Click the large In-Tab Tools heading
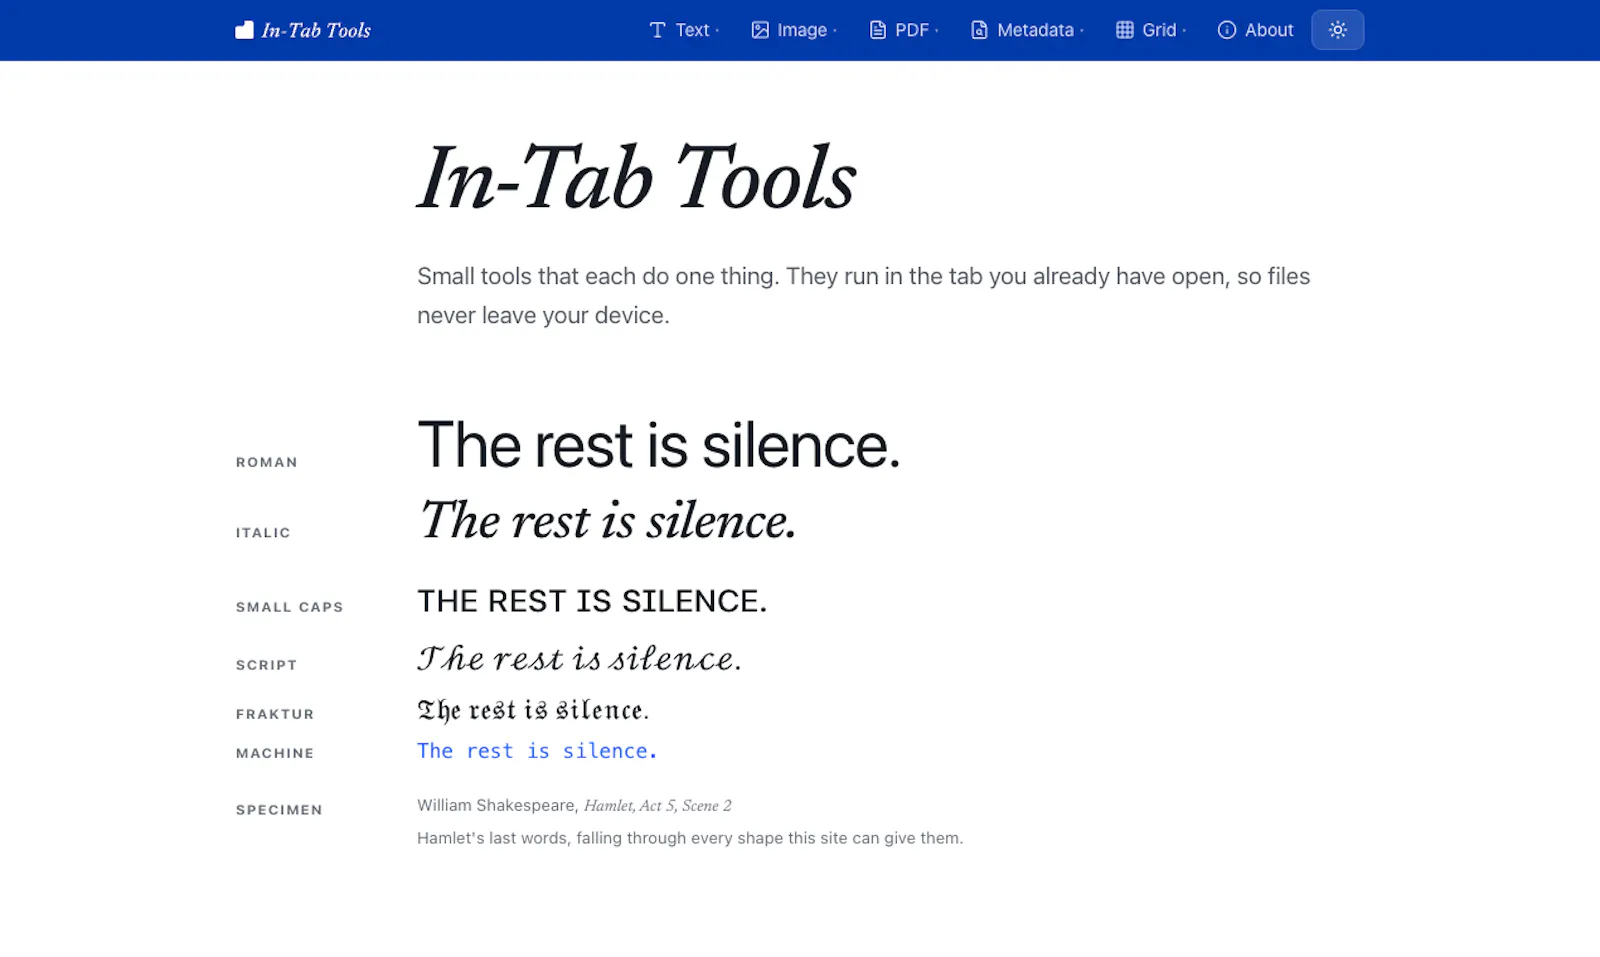1600x957 pixels. point(637,177)
